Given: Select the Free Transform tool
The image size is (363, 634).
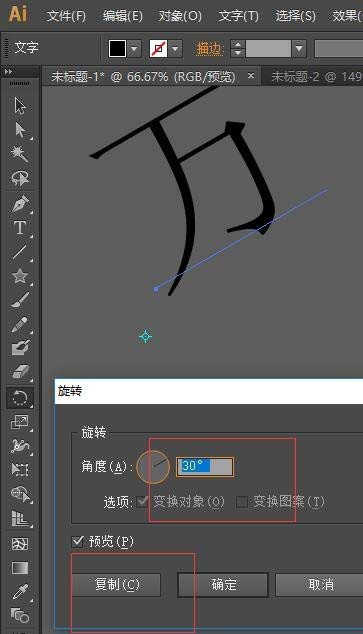Looking at the screenshot, I should point(20,470).
